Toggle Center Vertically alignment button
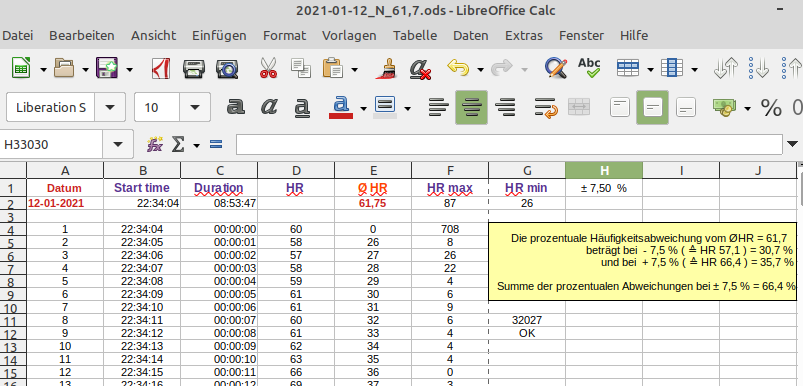The width and height of the screenshot is (803, 386). pyautogui.click(x=652, y=108)
